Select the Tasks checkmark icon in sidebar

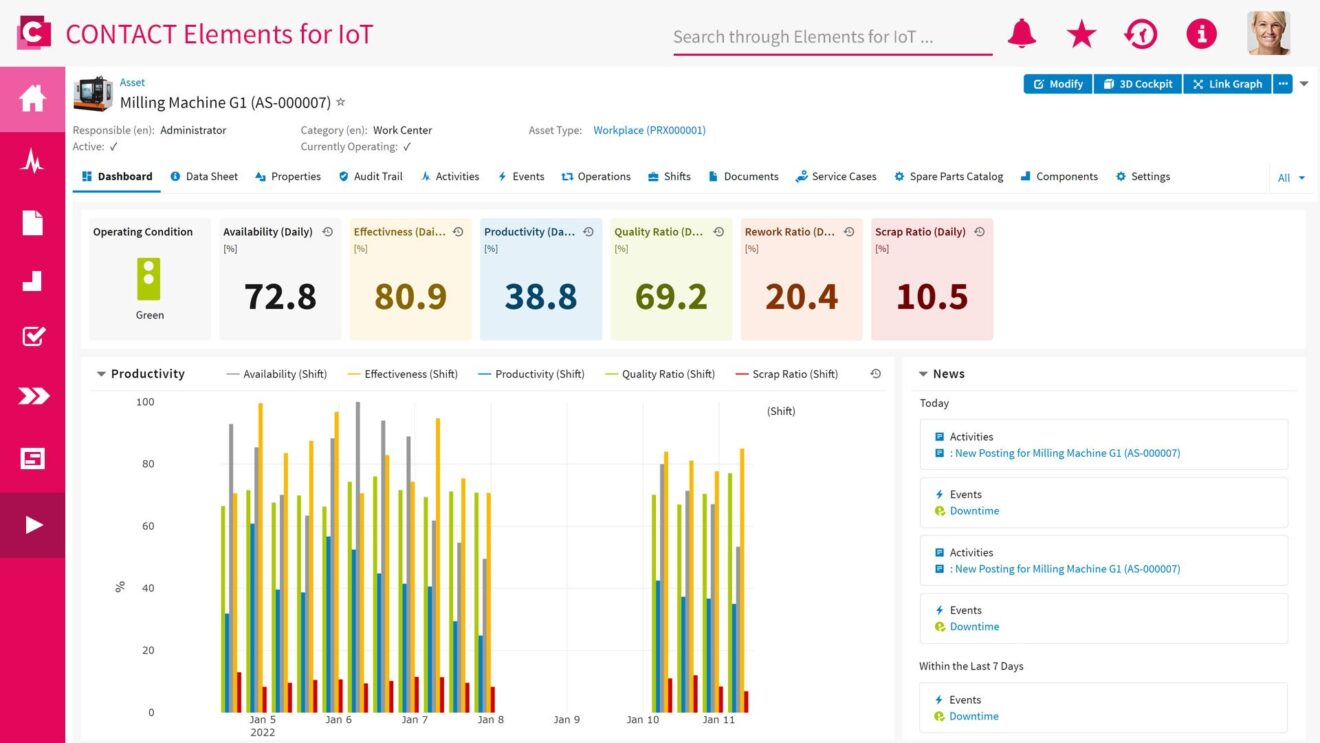click(32, 336)
